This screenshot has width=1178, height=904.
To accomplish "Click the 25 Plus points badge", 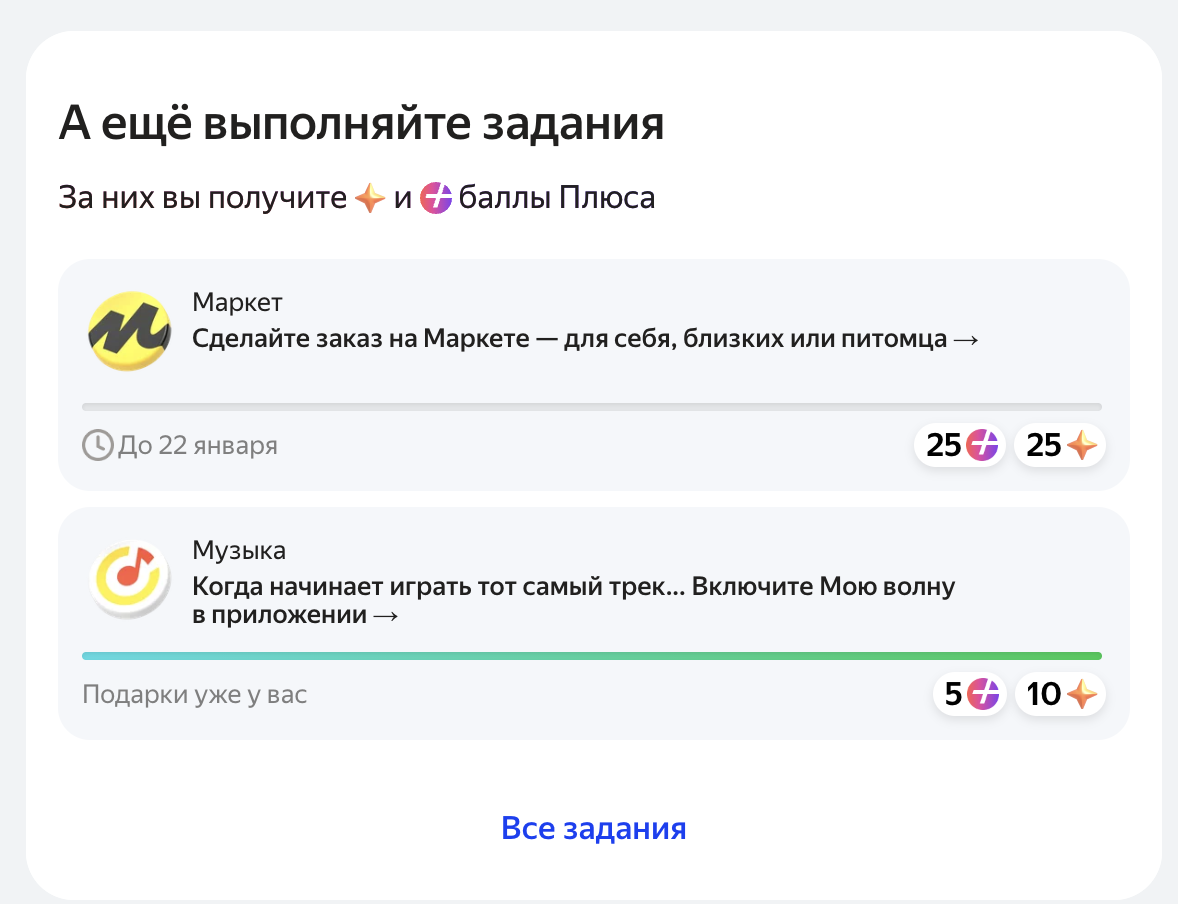I will point(959,445).
